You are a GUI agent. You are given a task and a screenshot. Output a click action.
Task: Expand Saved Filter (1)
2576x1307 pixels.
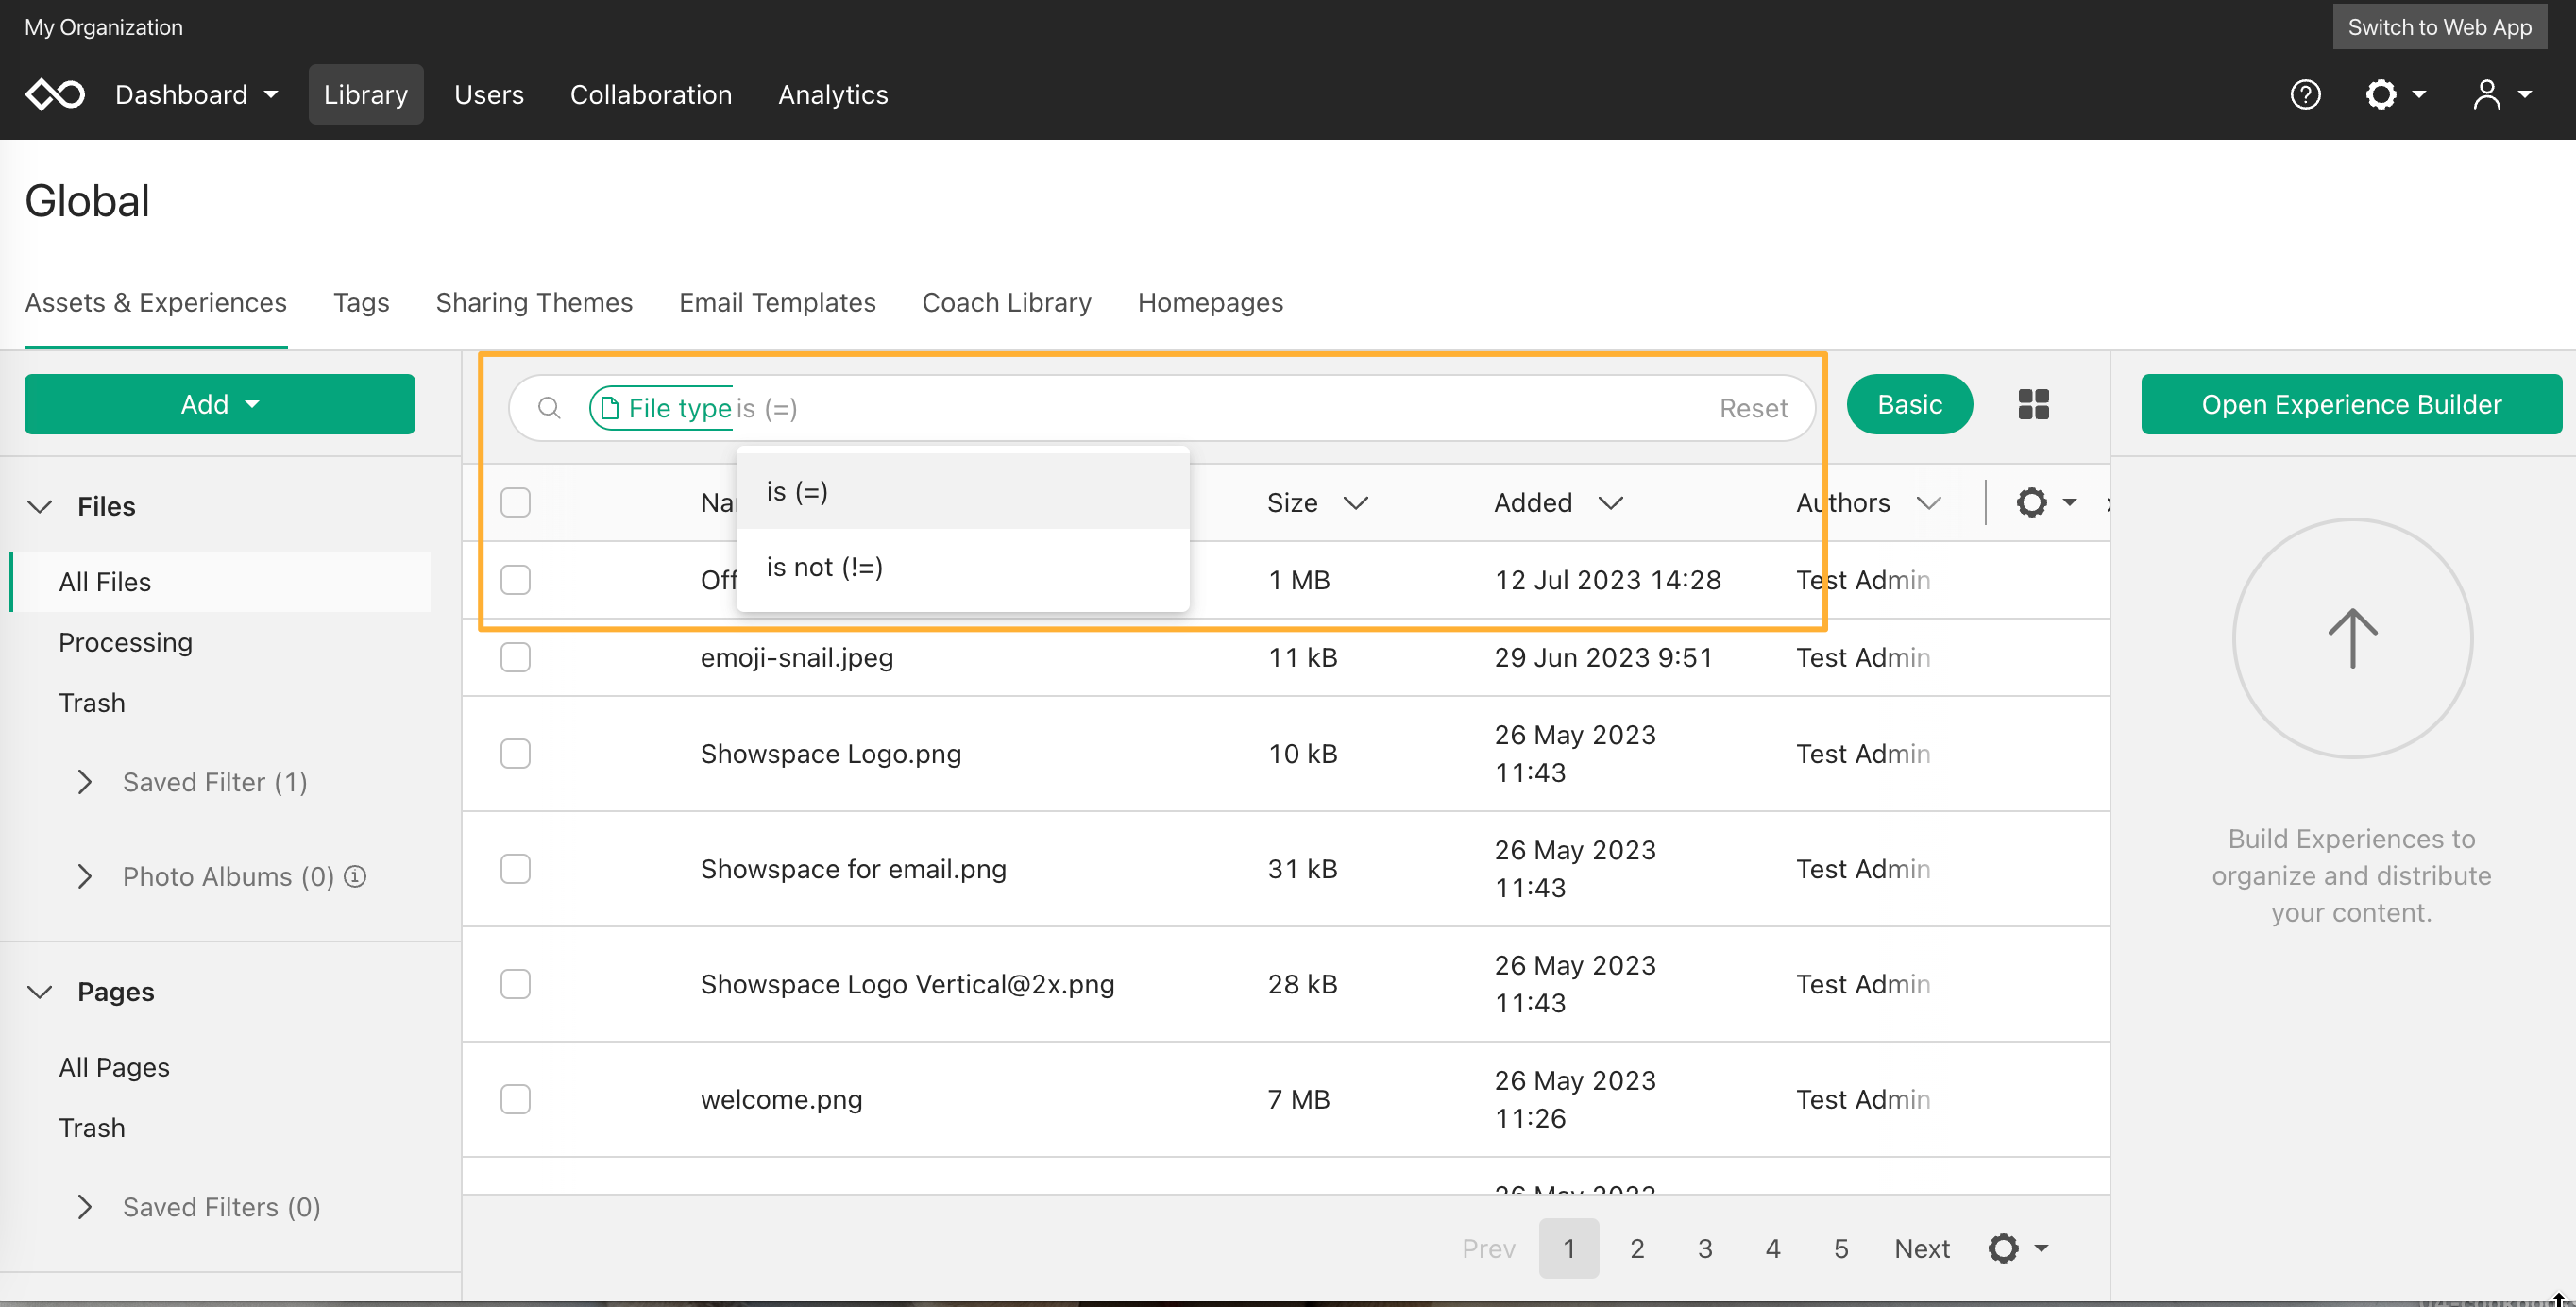pyautogui.click(x=85, y=782)
